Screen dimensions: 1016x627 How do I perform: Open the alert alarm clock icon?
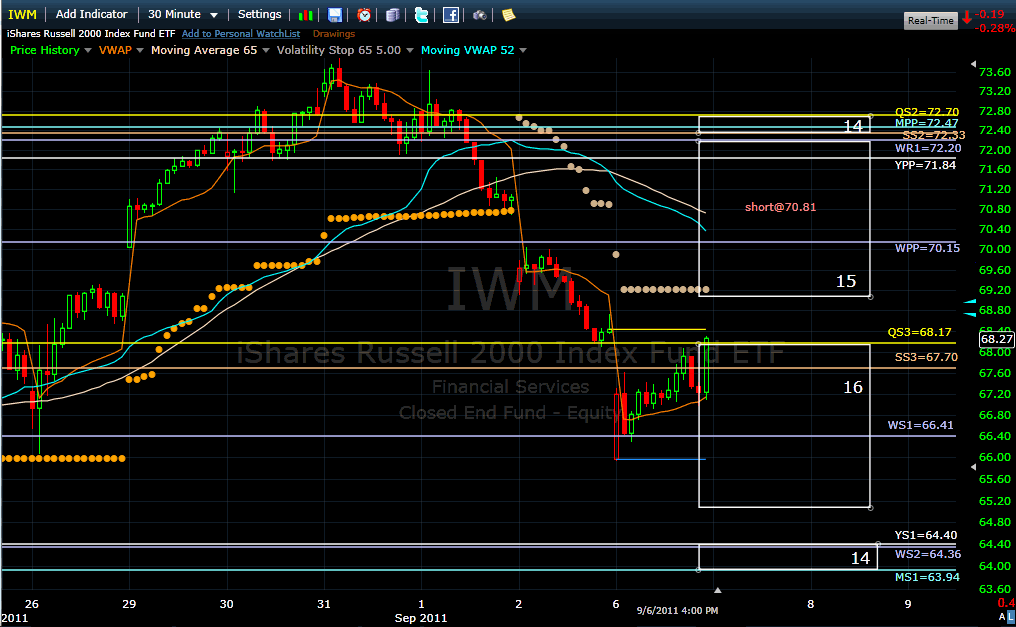coord(363,15)
